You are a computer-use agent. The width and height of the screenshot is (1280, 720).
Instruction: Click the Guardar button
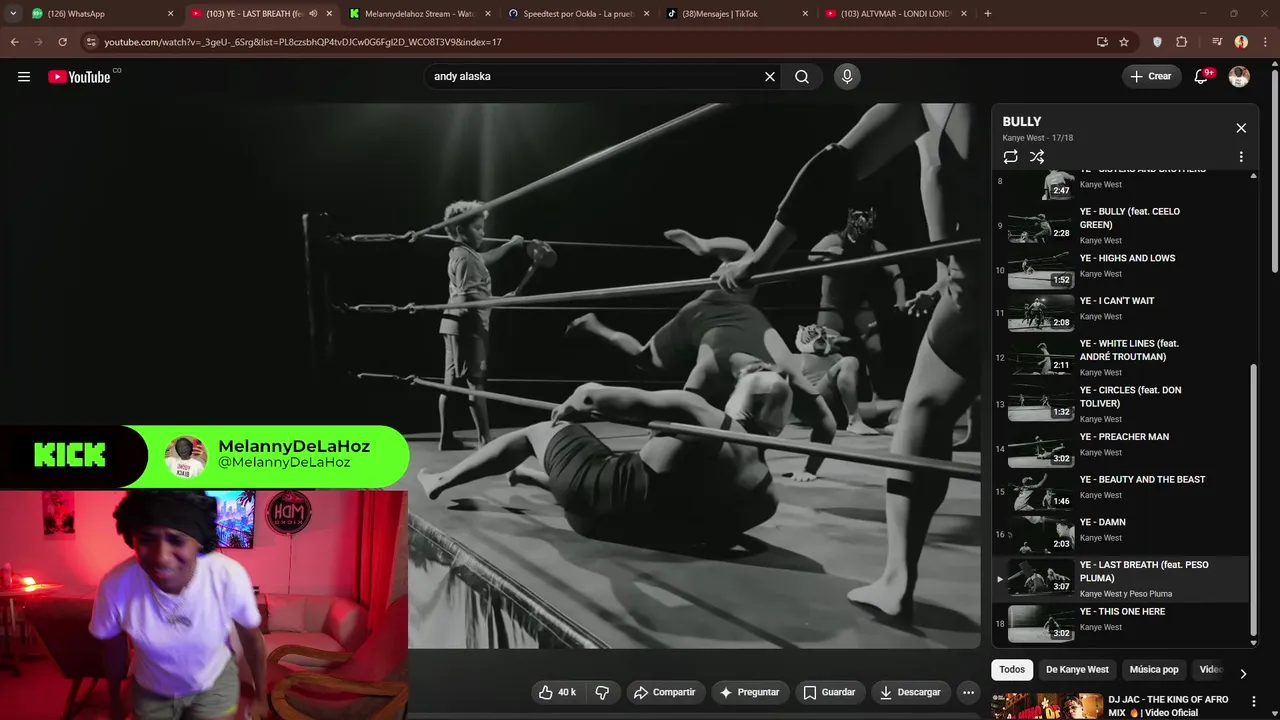(829, 692)
